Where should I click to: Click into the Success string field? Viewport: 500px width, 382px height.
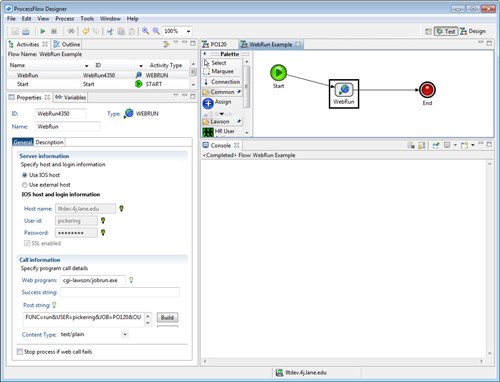[x=120, y=292]
